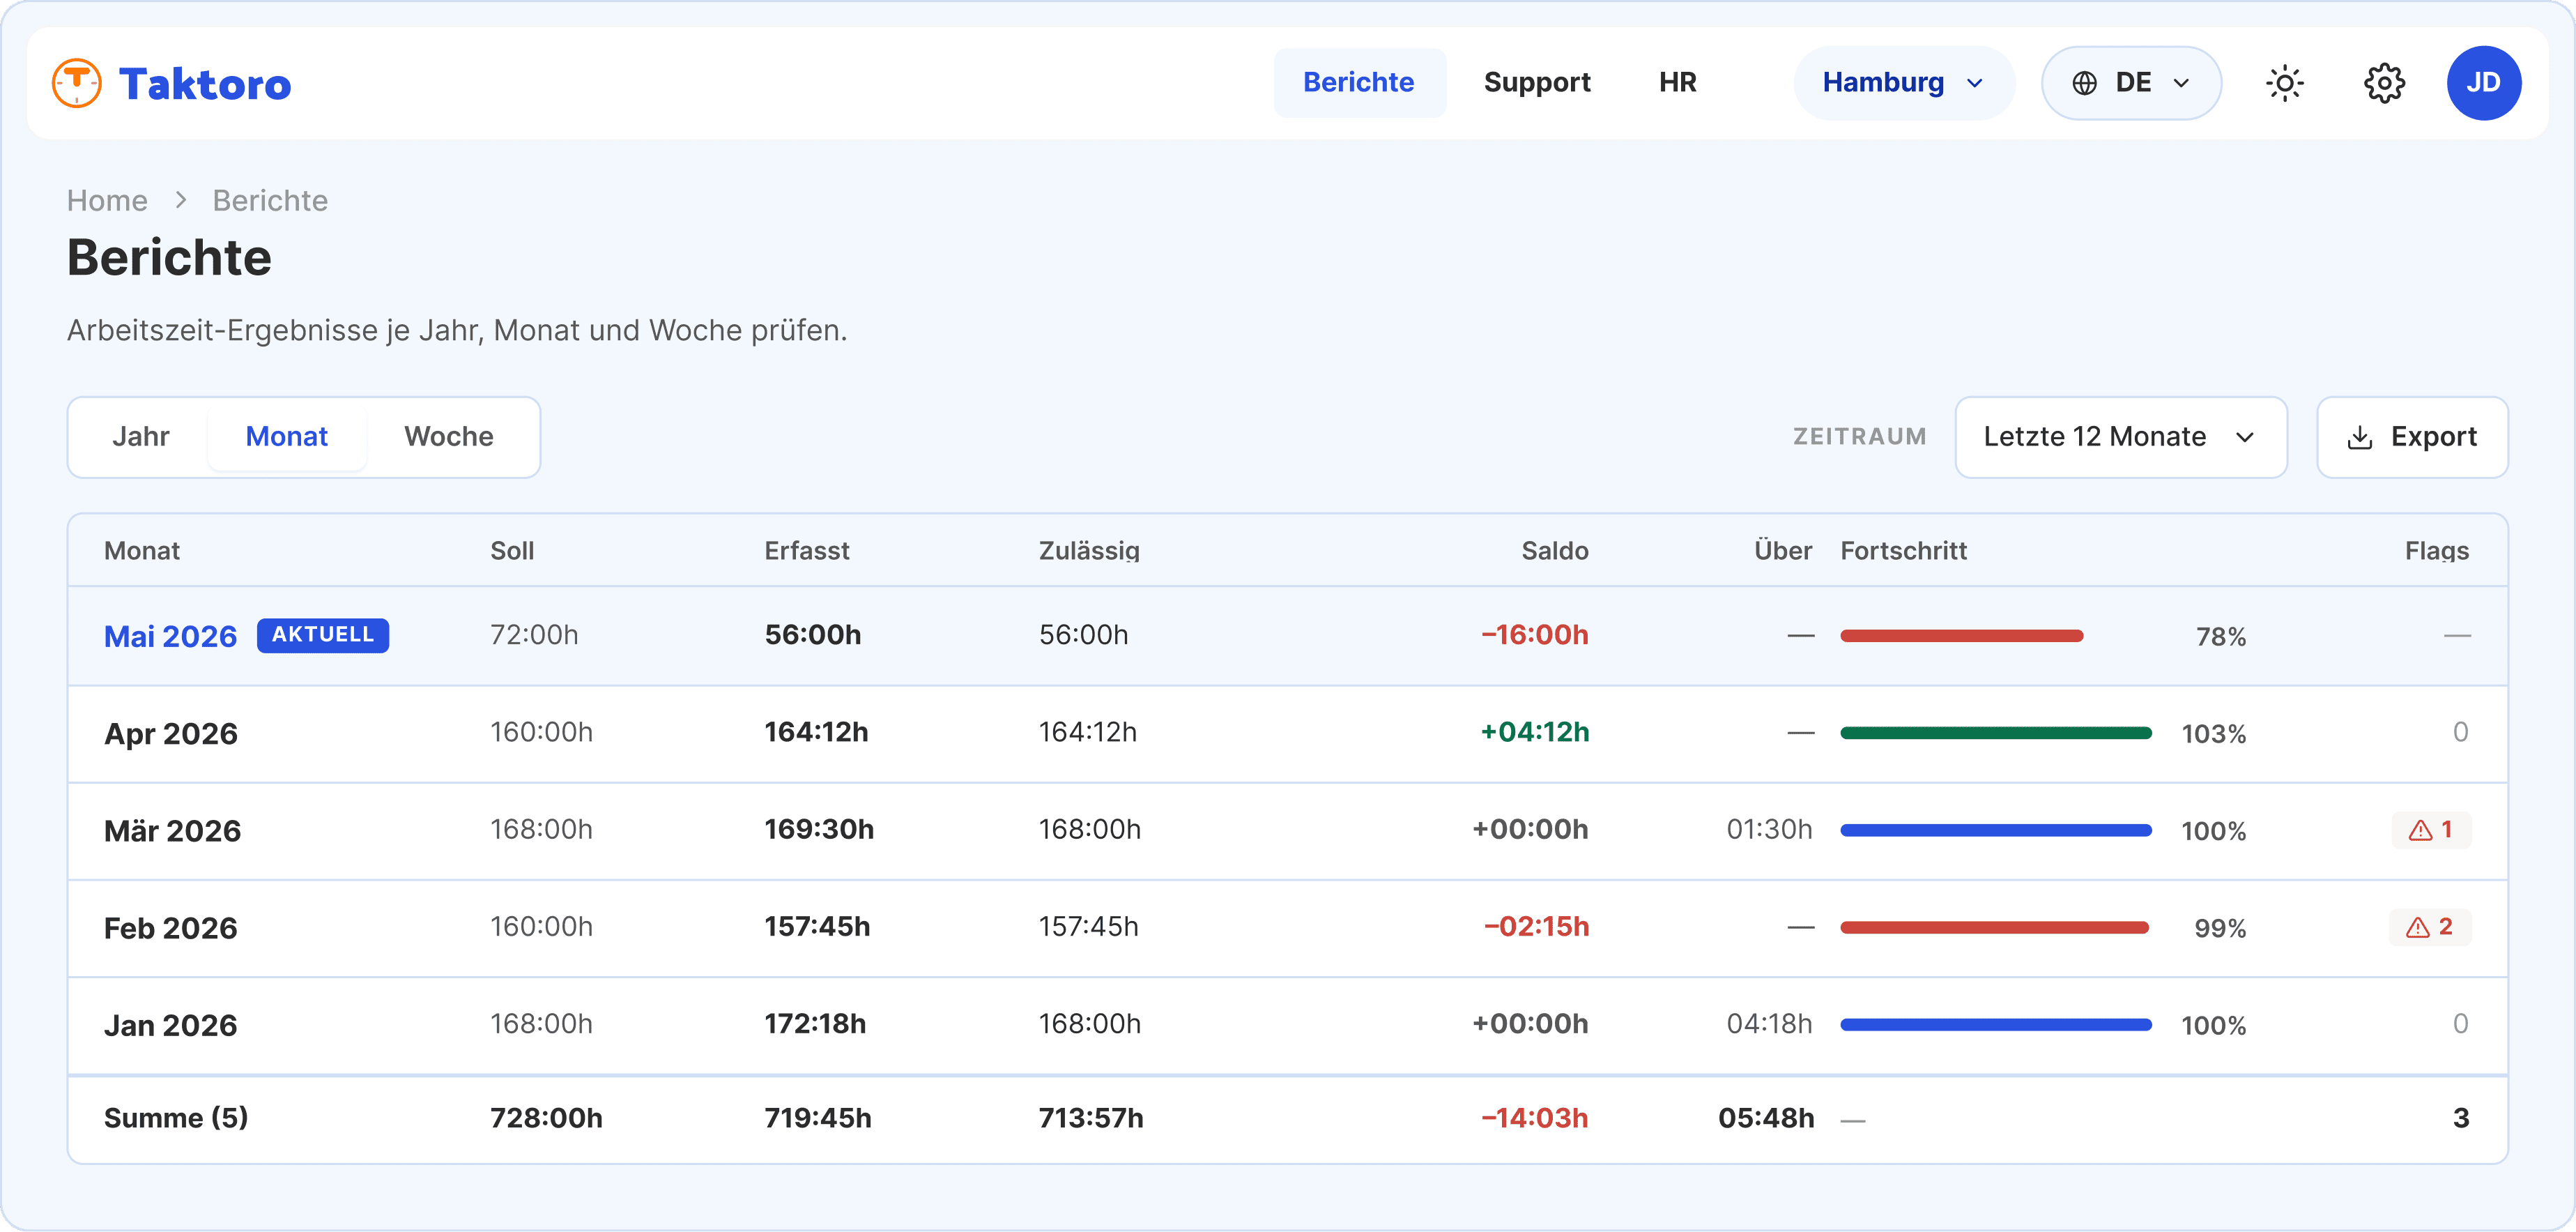
Task: Click the Export download icon
Action: 2360,437
